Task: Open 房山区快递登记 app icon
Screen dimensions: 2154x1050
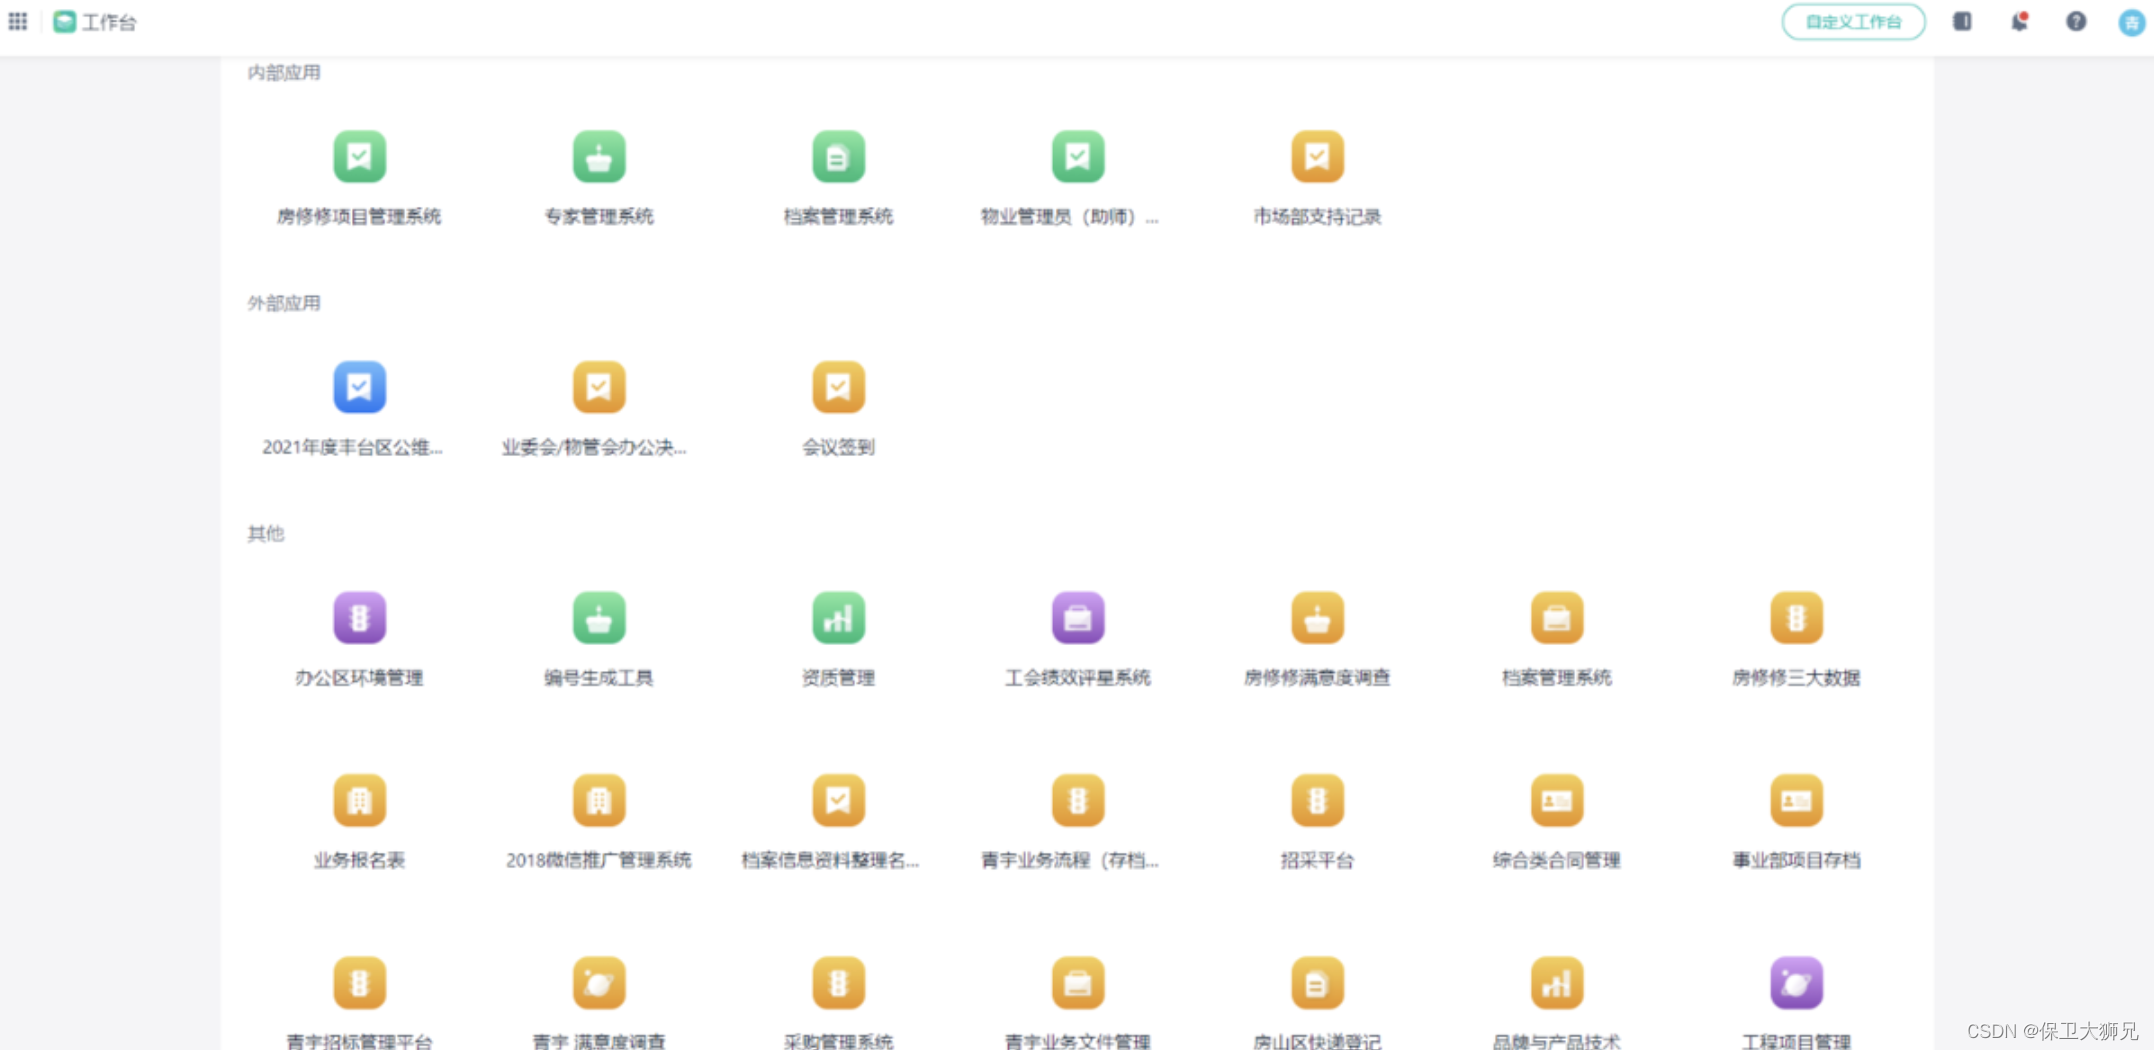Action: pyautogui.click(x=1317, y=983)
